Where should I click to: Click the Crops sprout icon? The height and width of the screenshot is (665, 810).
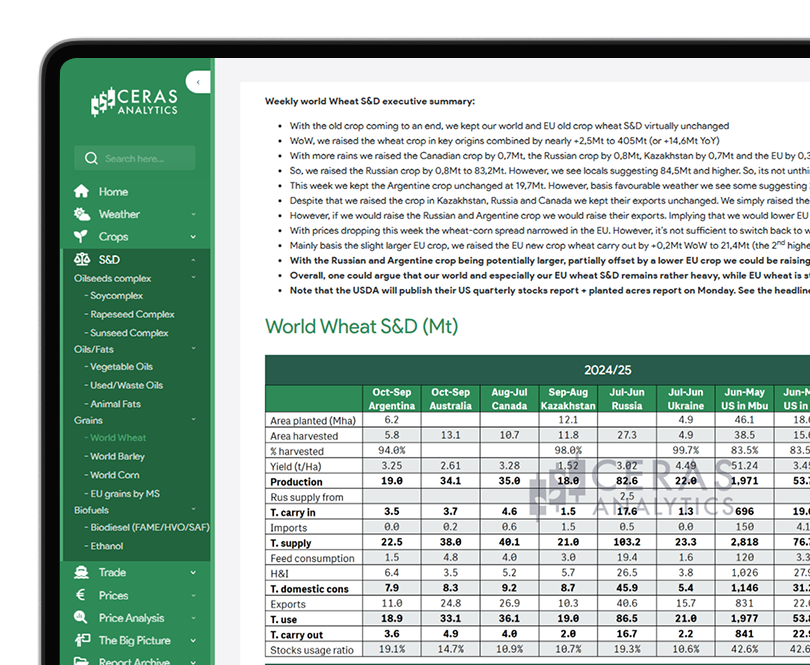click(x=81, y=237)
